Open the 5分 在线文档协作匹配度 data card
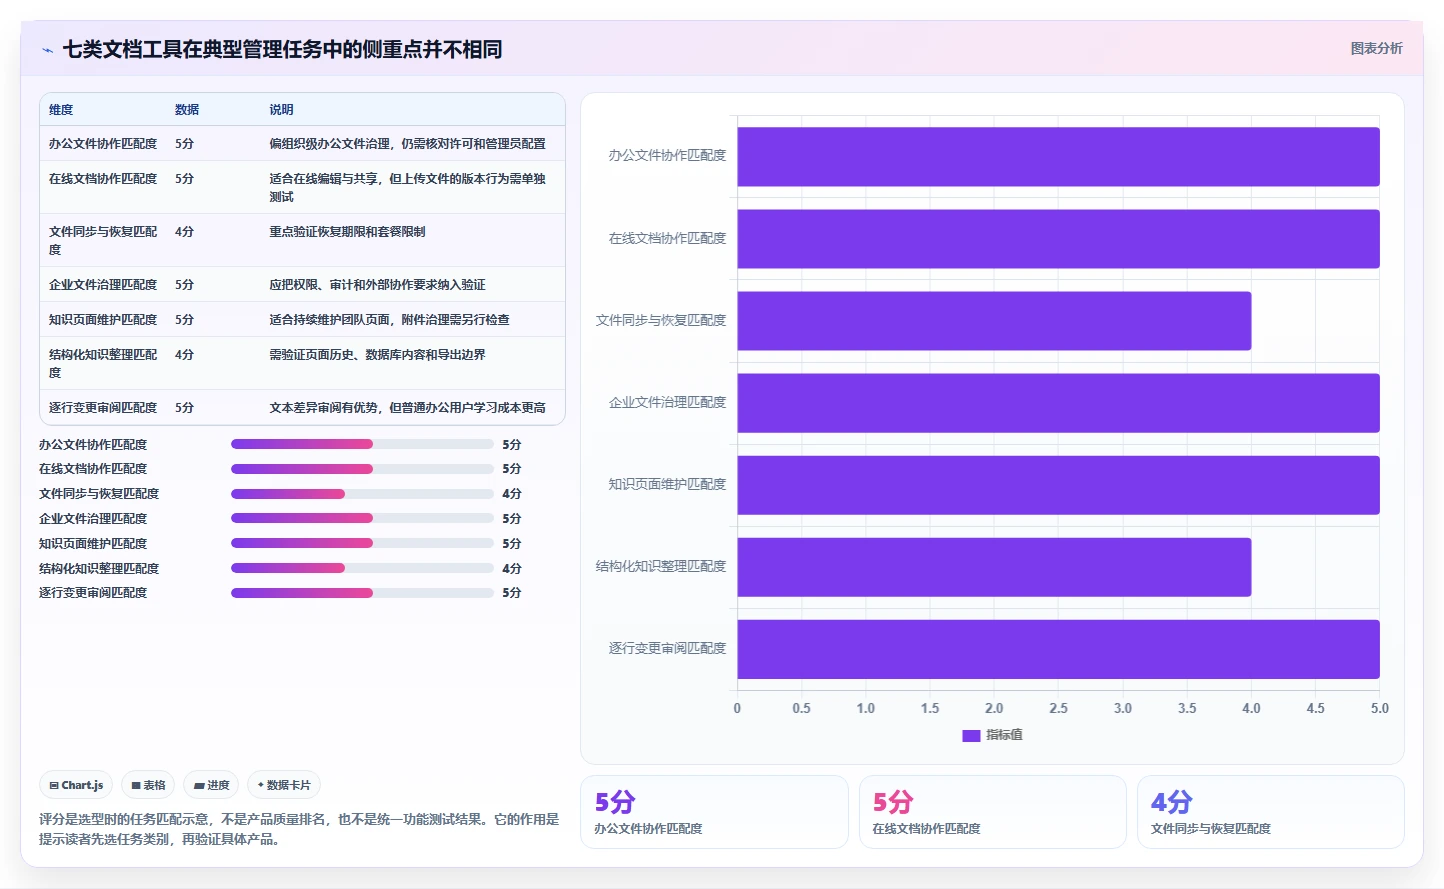 (x=992, y=812)
